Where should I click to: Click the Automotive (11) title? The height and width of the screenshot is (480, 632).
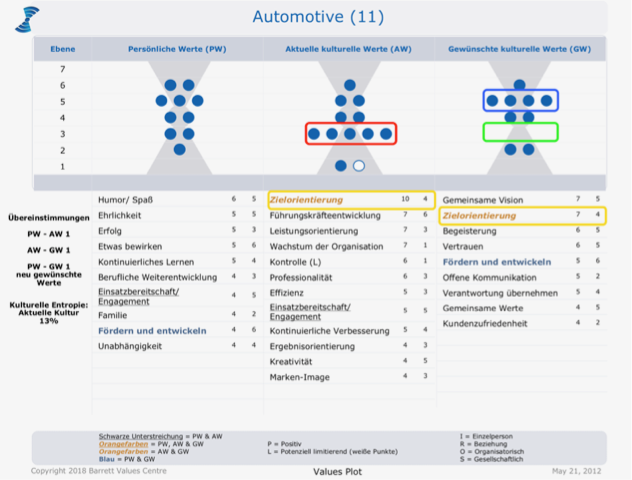tap(317, 17)
